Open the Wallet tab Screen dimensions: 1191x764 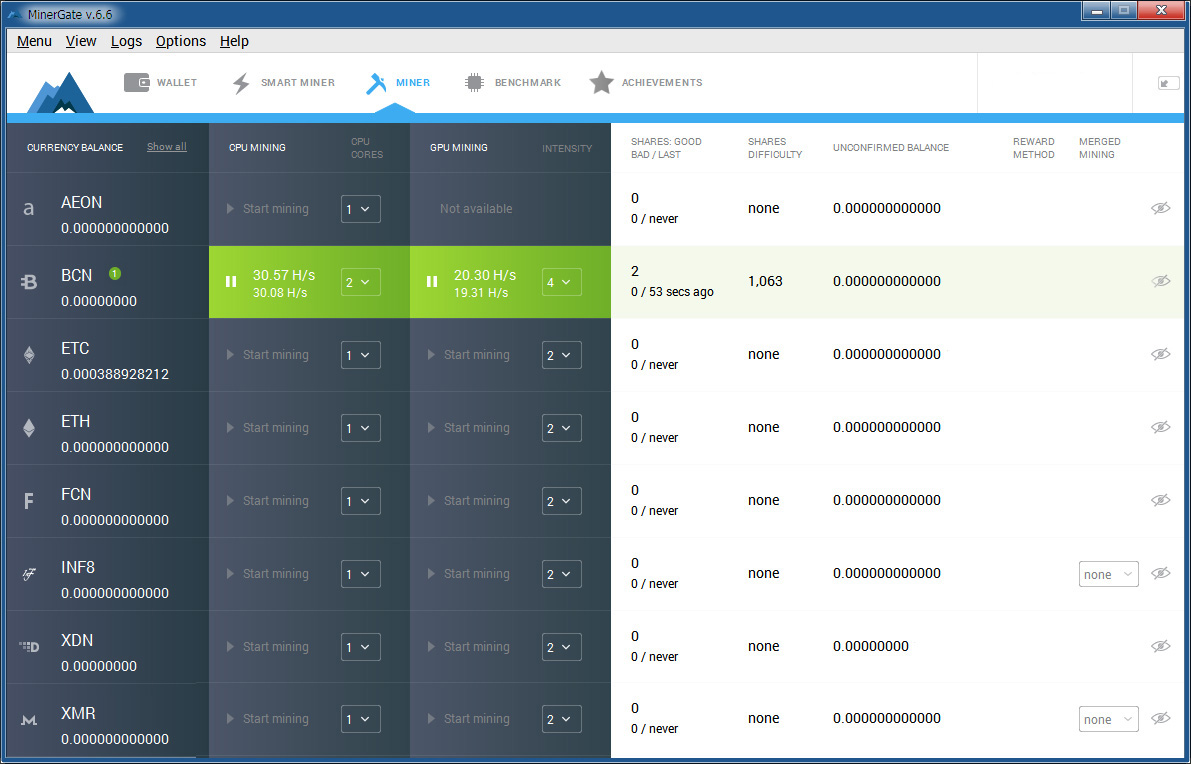pos(160,83)
